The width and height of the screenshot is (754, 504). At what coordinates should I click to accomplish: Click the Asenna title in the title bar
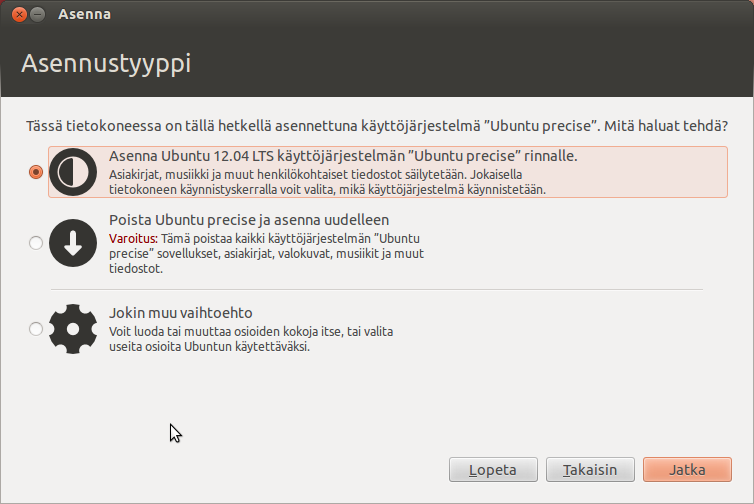point(85,15)
